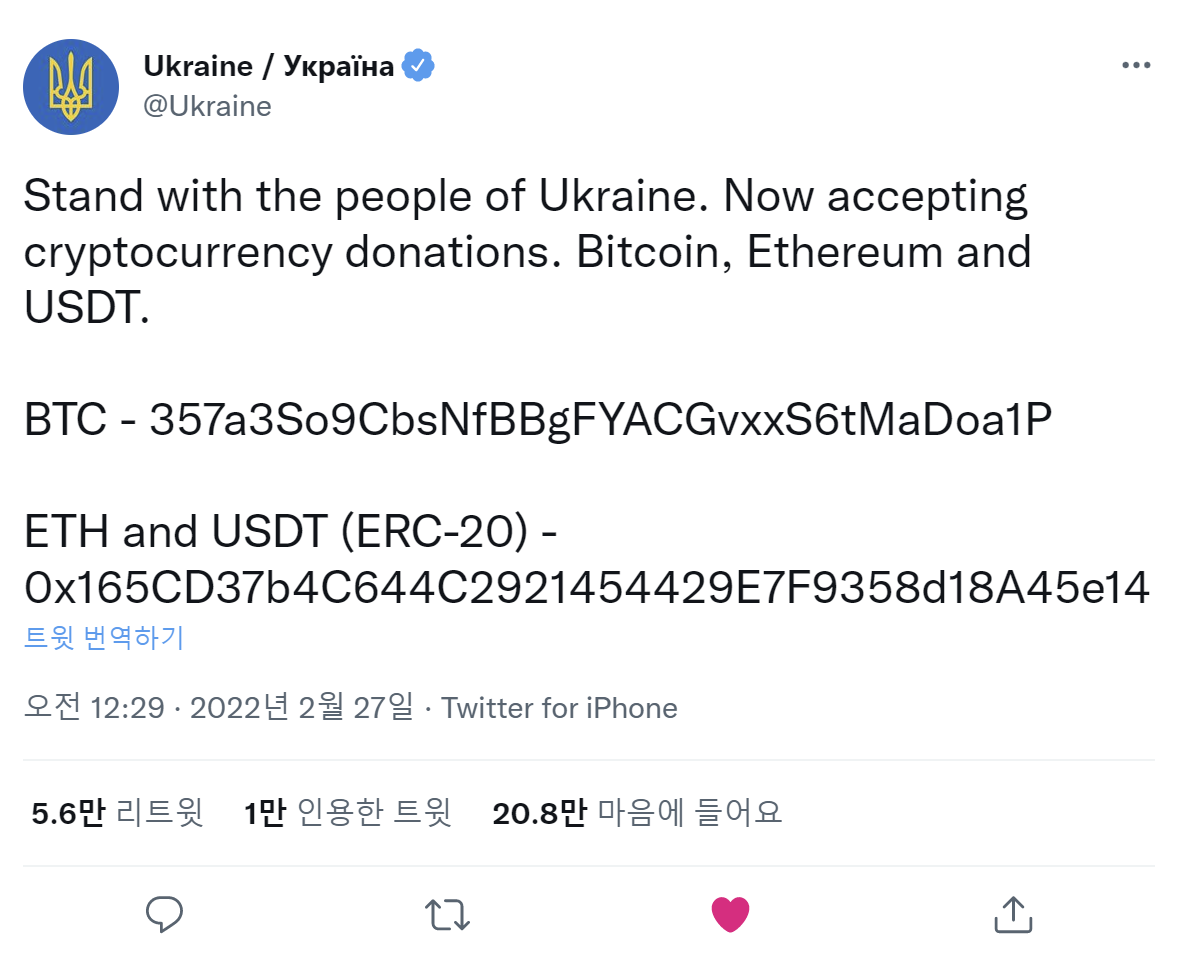Viewport: 1178px width, 959px height.
Task: Click the 2022년 2월 27일 date text
Action: [301, 707]
